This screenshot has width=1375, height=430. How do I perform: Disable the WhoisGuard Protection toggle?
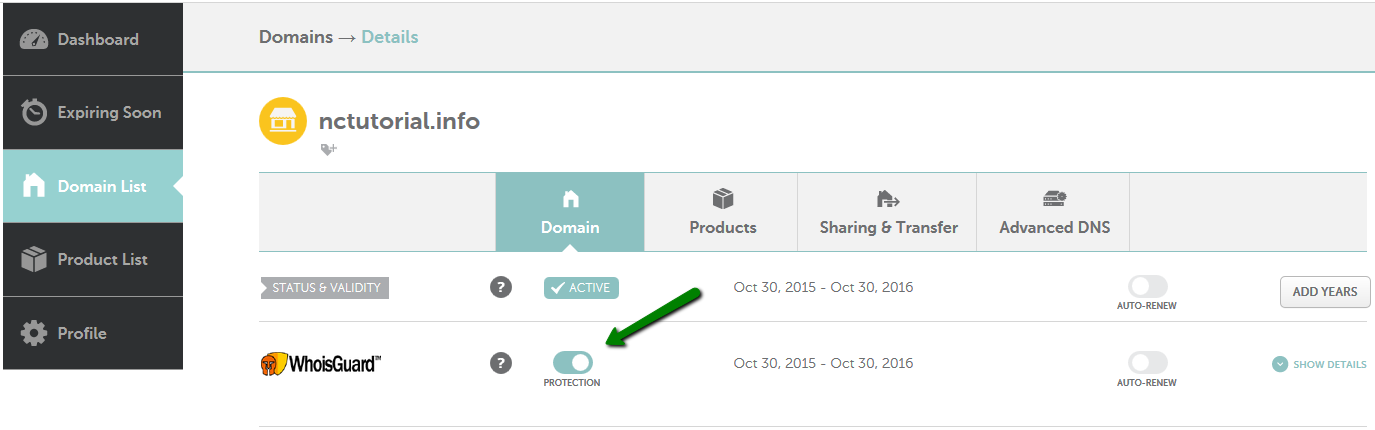[572, 362]
